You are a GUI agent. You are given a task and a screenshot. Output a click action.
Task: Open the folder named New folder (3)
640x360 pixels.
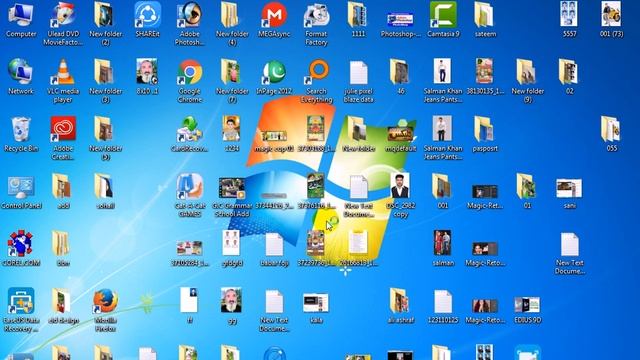pos(105,81)
